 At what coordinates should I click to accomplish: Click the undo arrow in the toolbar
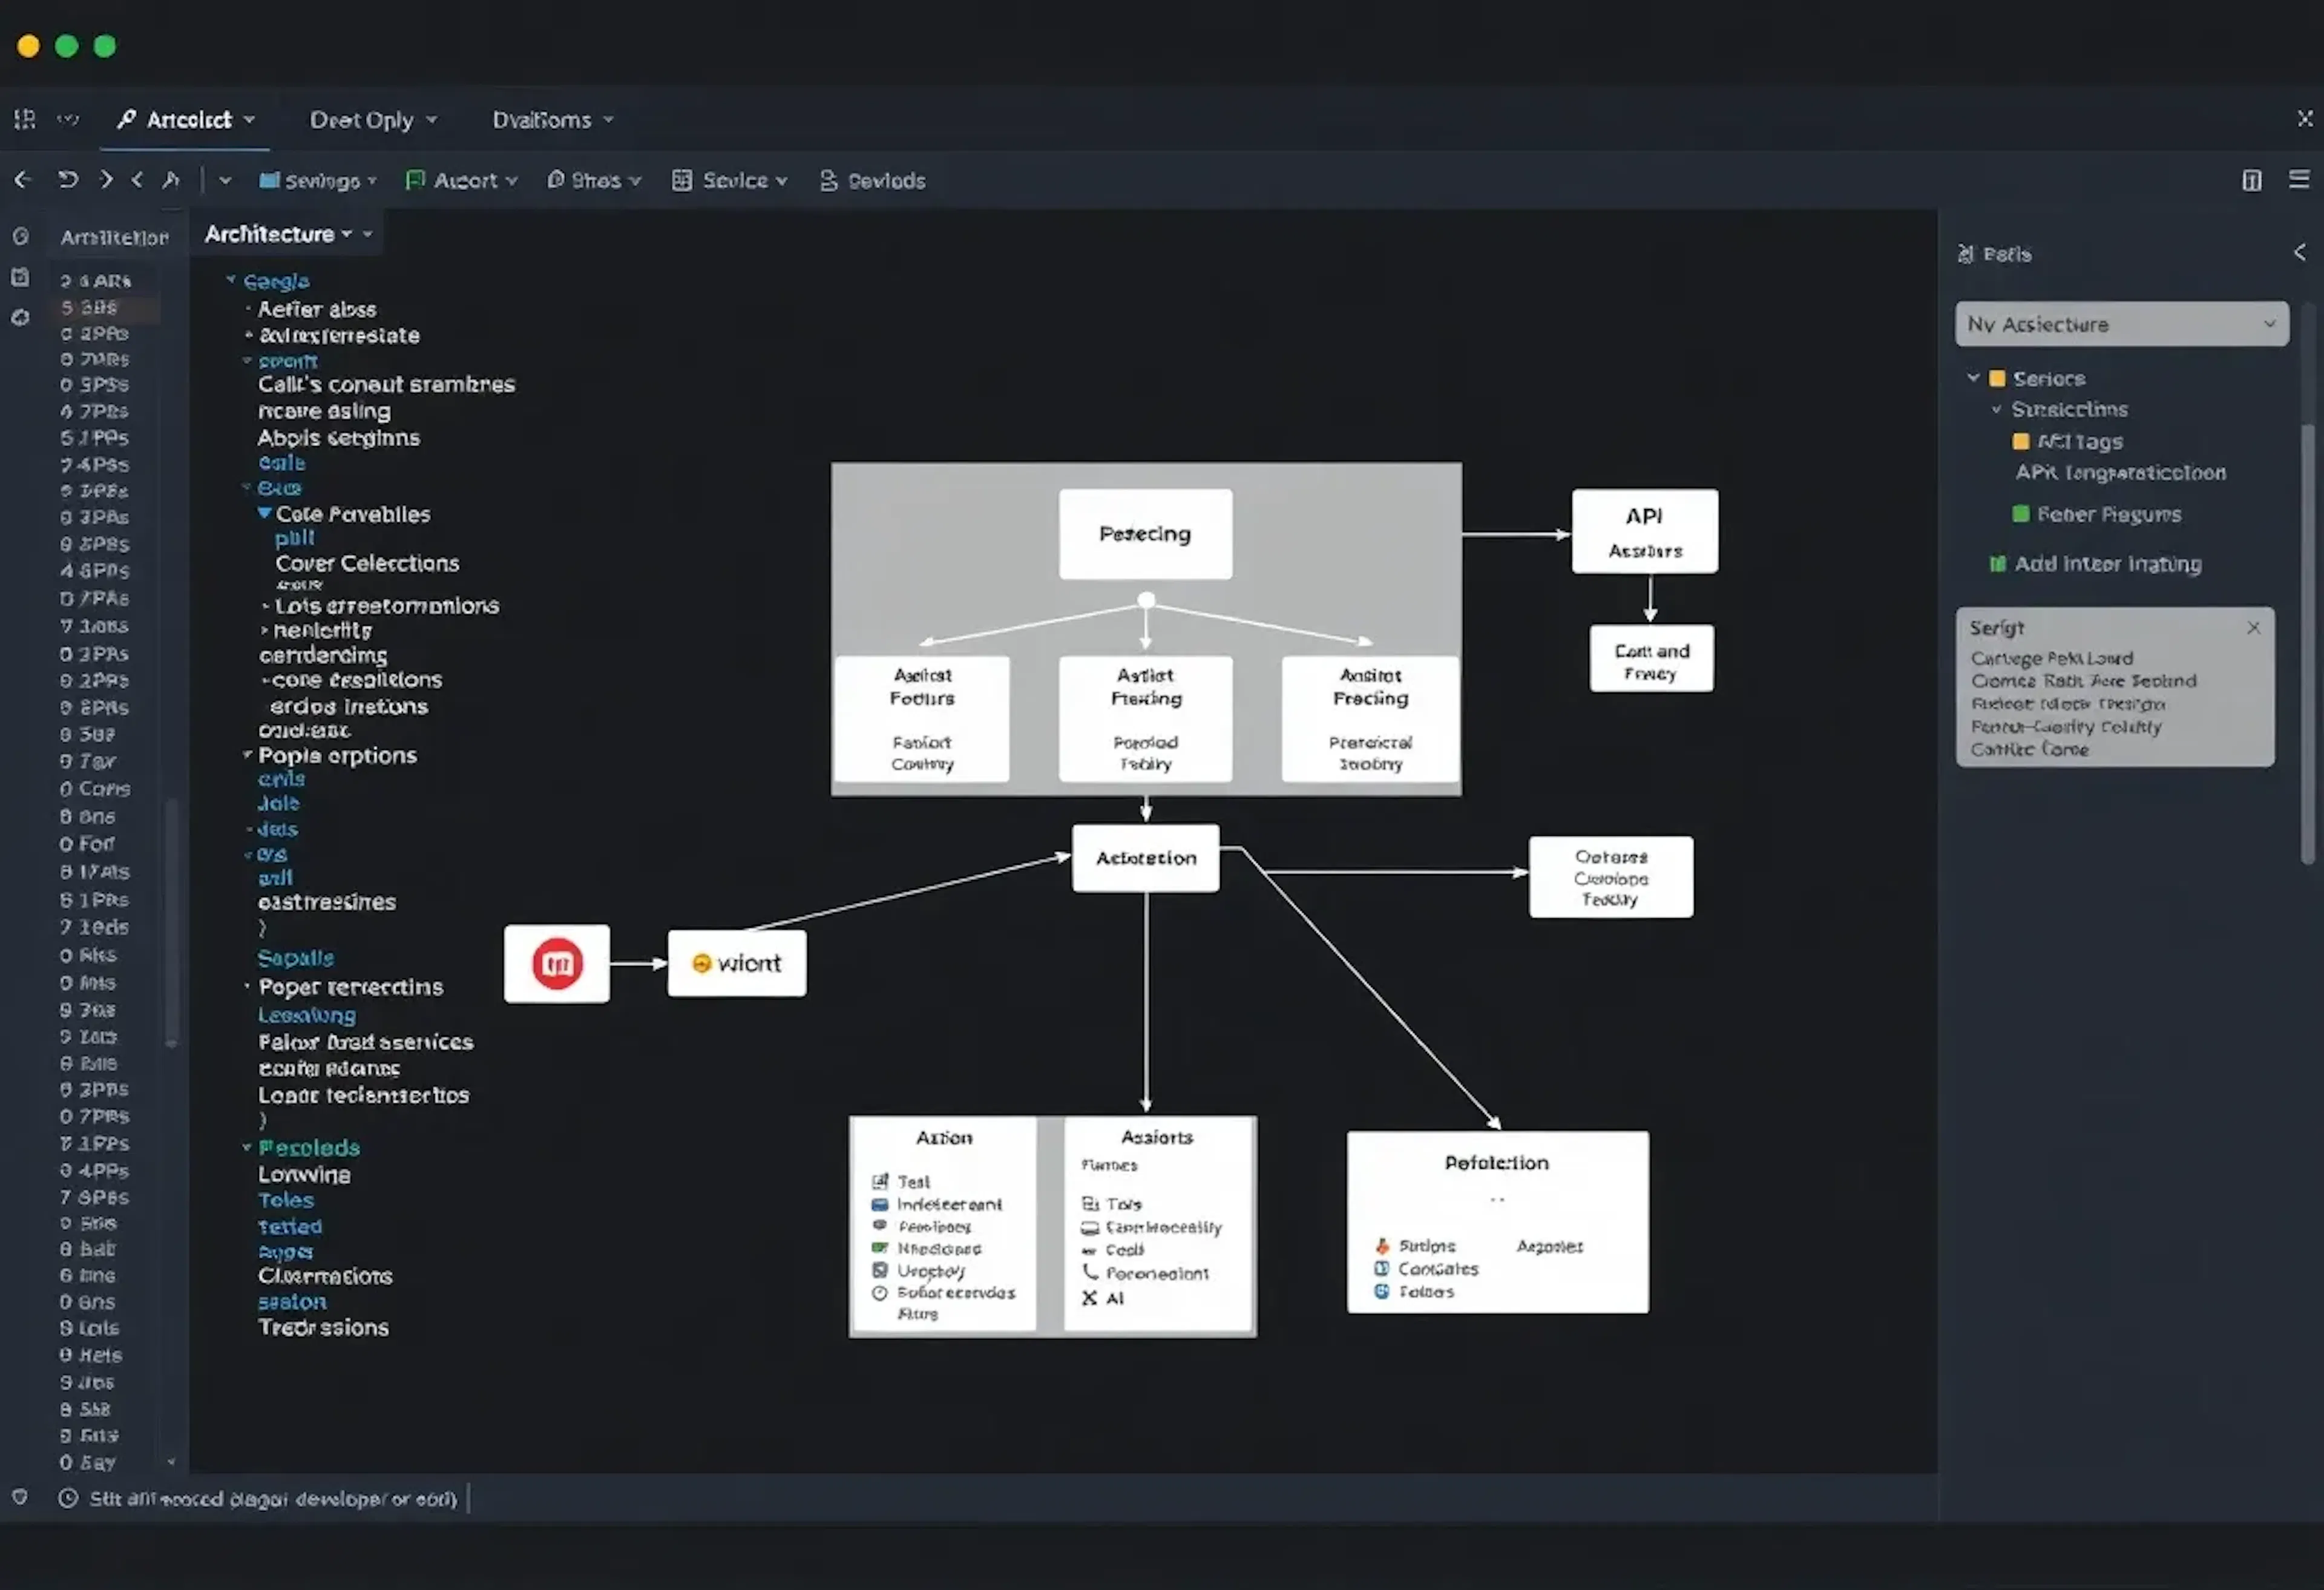(x=67, y=180)
